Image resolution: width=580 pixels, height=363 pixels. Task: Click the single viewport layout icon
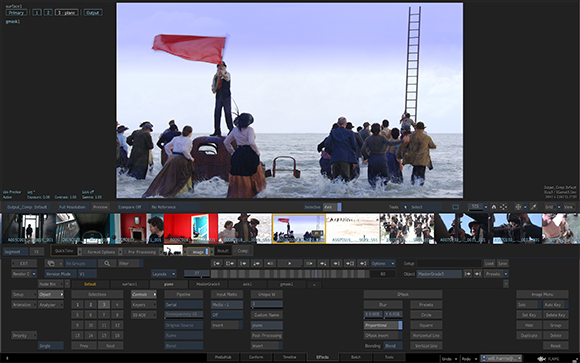[x=455, y=207]
